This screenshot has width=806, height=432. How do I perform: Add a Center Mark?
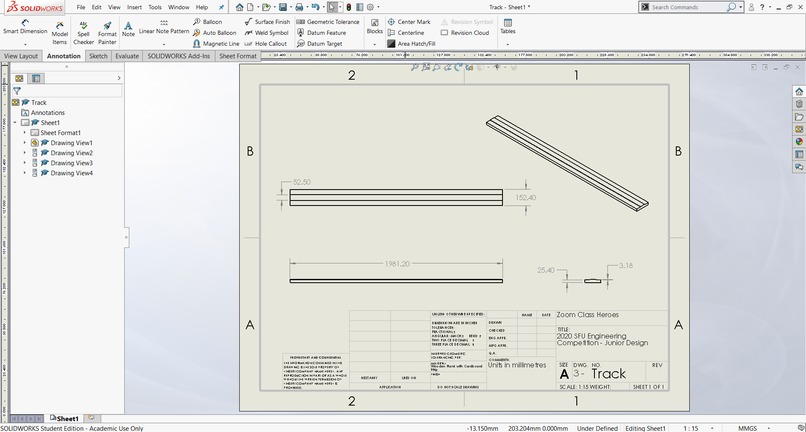[x=409, y=22]
